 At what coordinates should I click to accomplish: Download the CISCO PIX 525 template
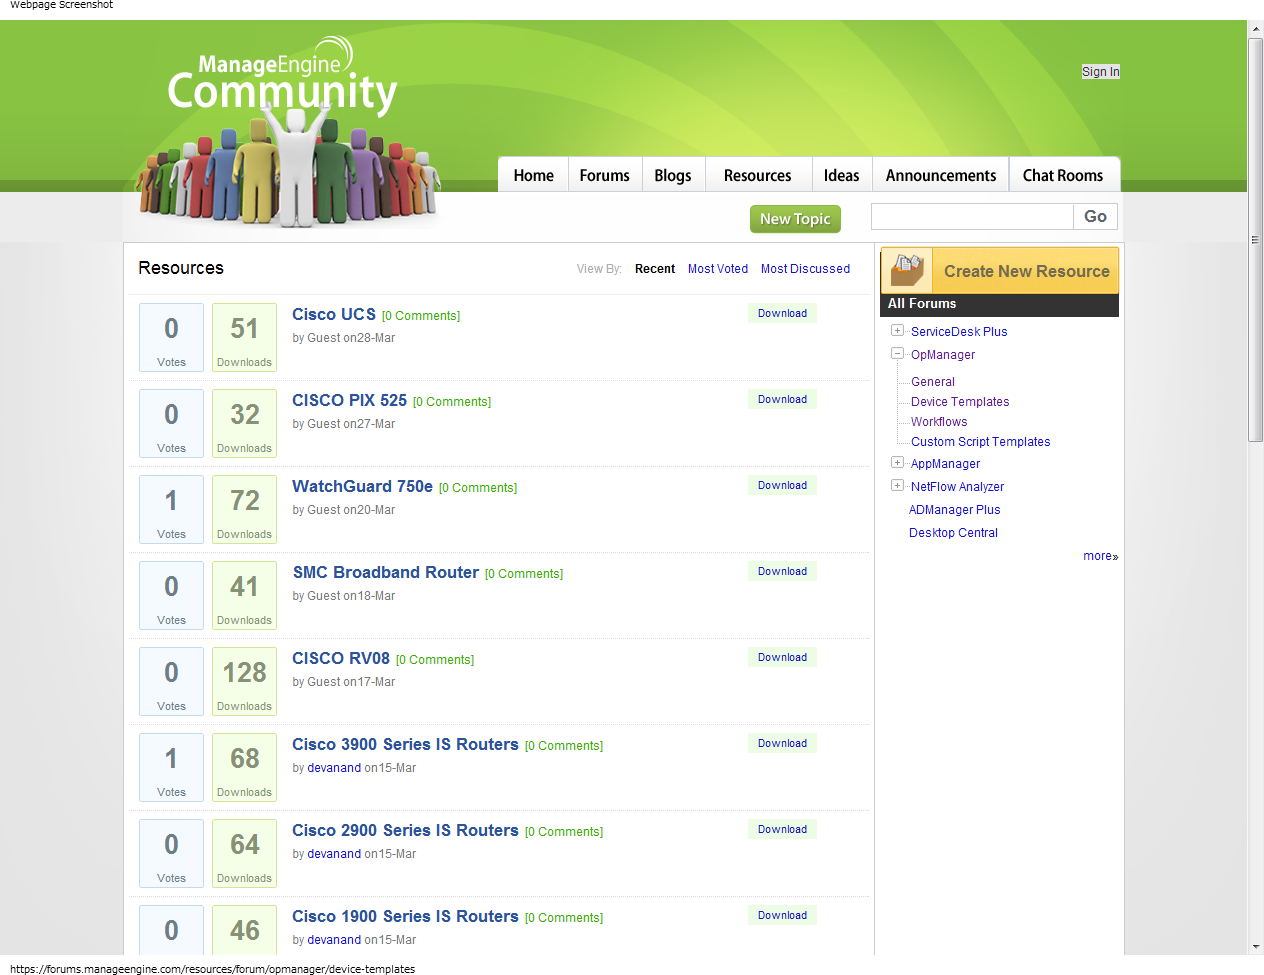(782, 399)
